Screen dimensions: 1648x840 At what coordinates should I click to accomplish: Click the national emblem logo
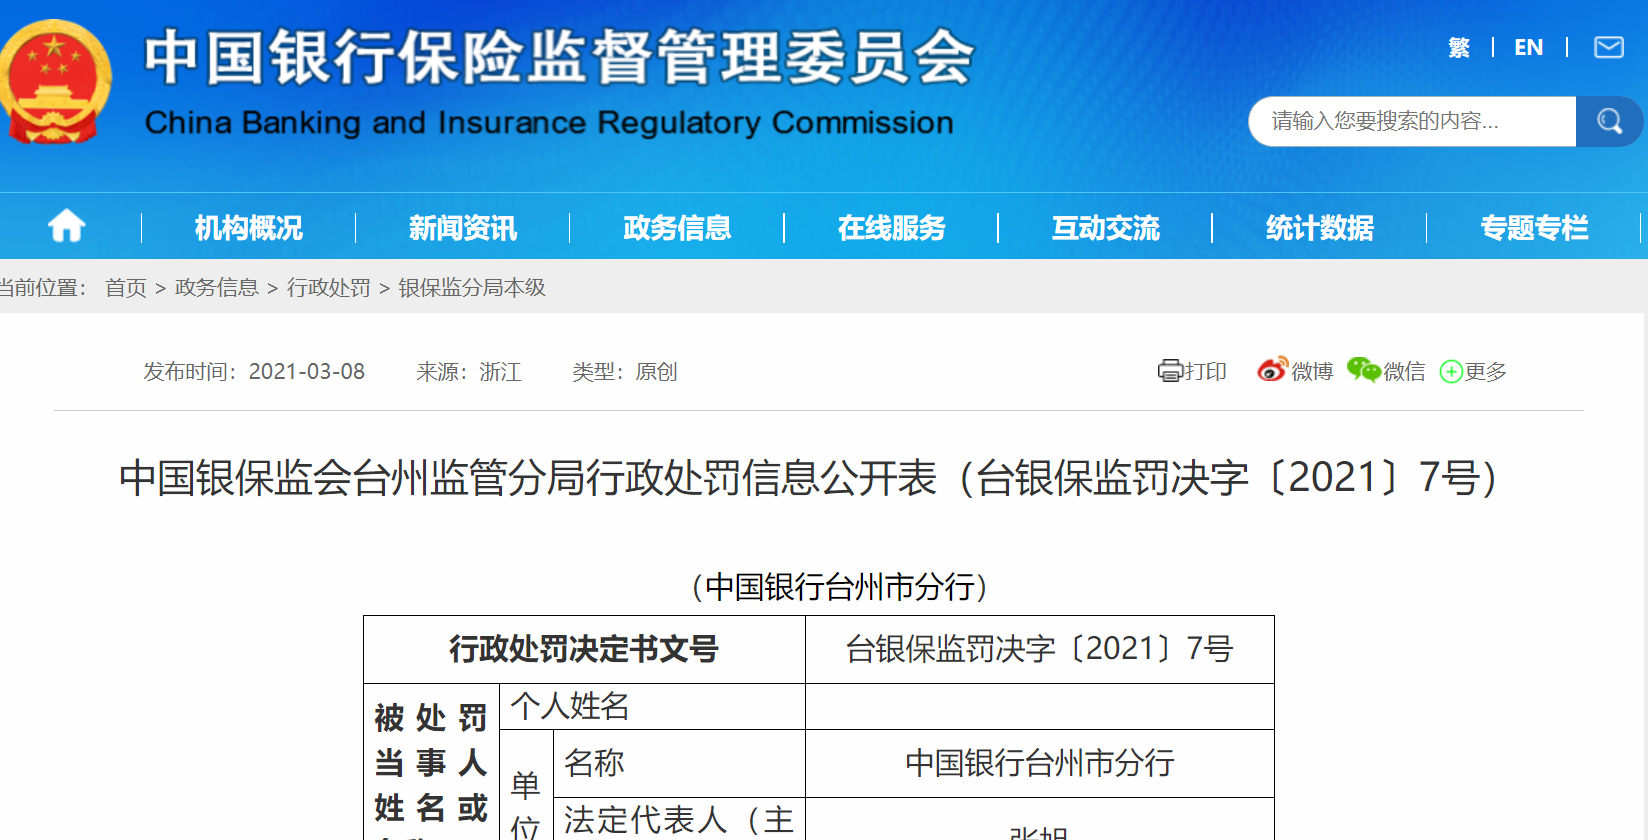pos(55,82)
